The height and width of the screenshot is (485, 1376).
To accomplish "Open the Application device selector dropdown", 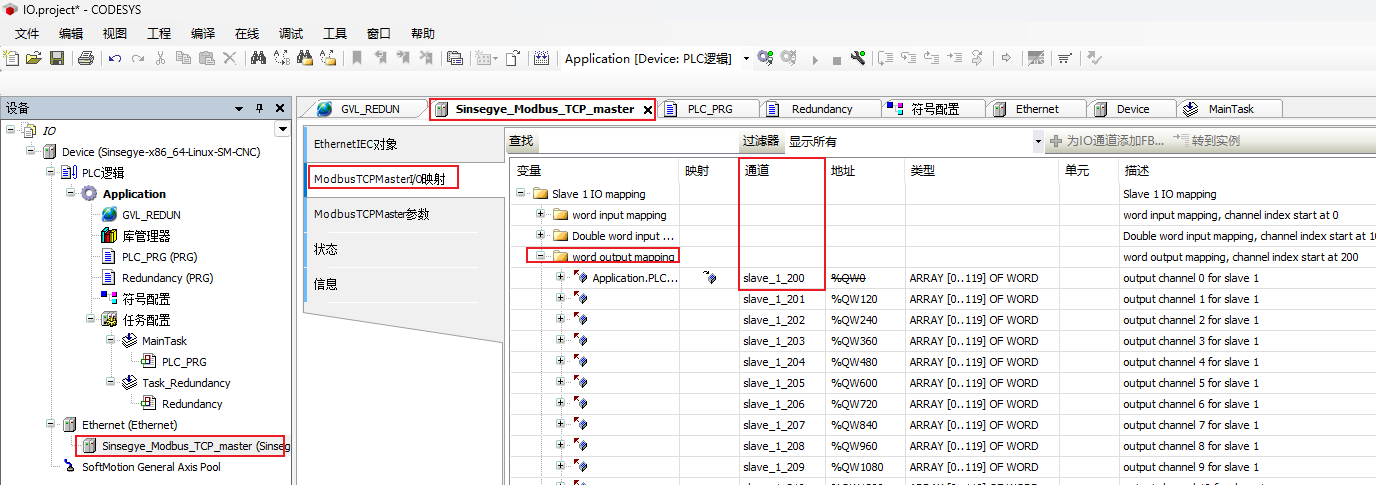I will [746, 59].
